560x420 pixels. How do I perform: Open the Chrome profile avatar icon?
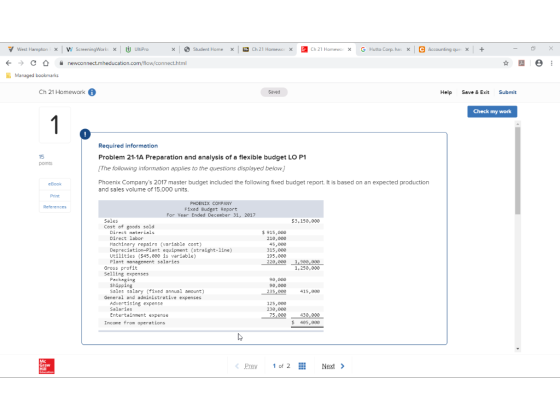pyautogui.click(x=539, y=63)
